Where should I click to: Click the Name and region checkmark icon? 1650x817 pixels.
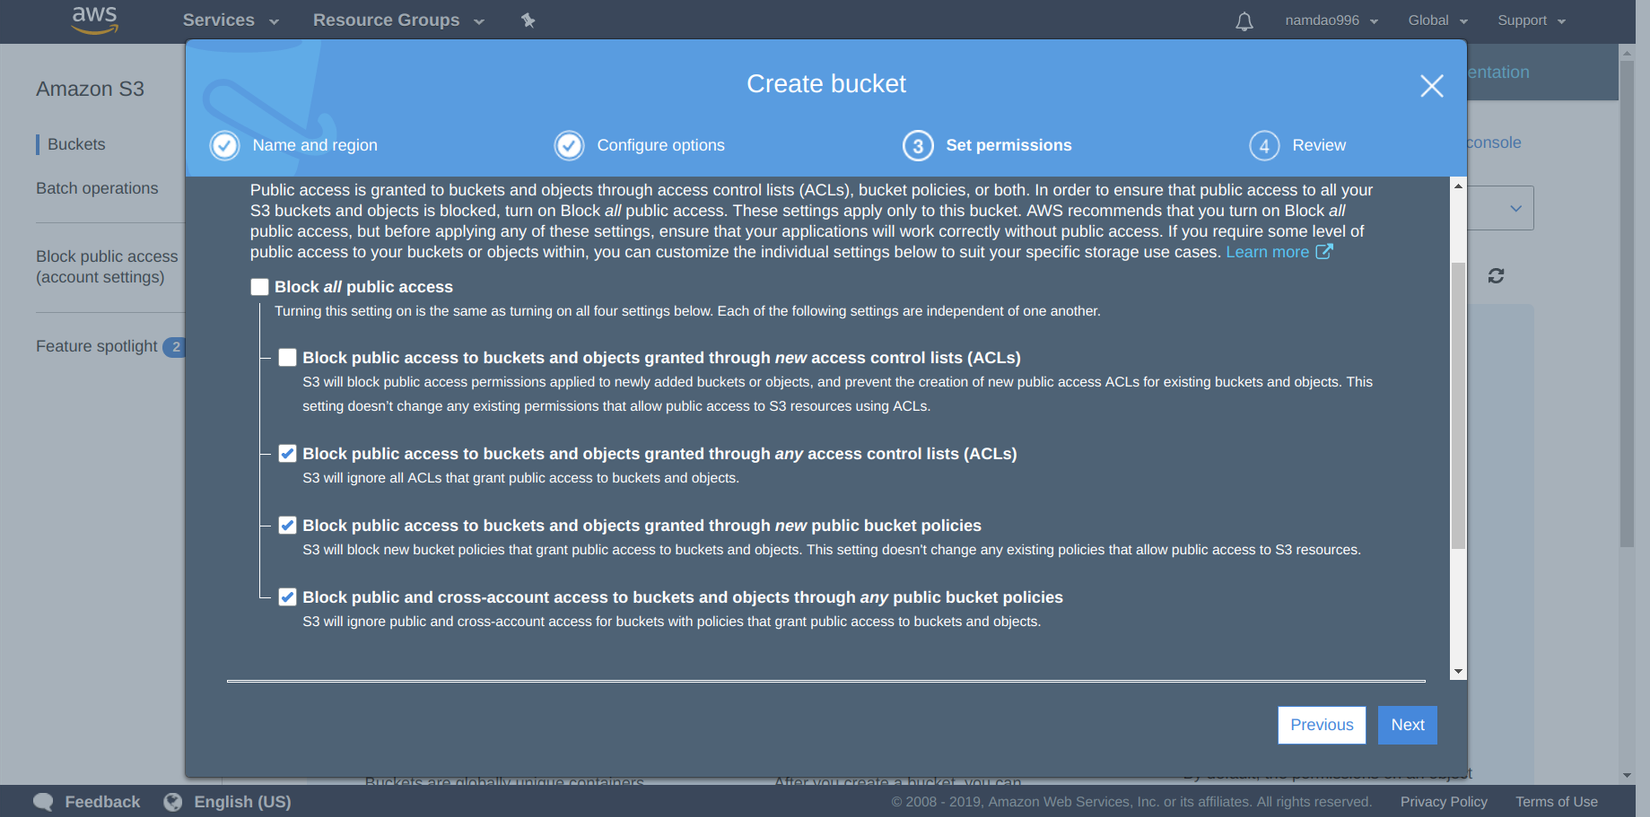coord(225,146)
